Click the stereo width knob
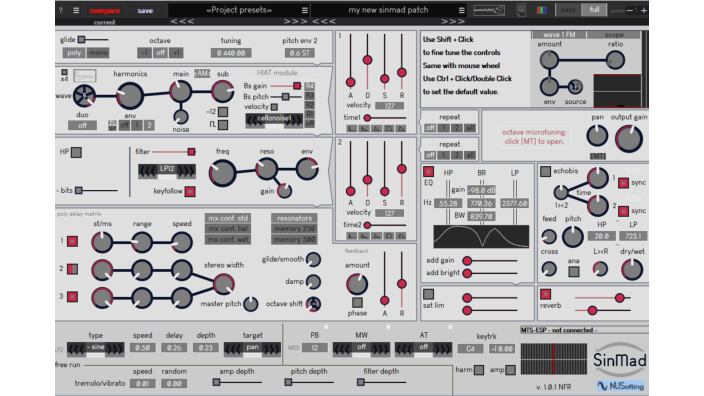The height and width of the screenshot is (396, 704). pyautogui.click(x=224, y=284)
